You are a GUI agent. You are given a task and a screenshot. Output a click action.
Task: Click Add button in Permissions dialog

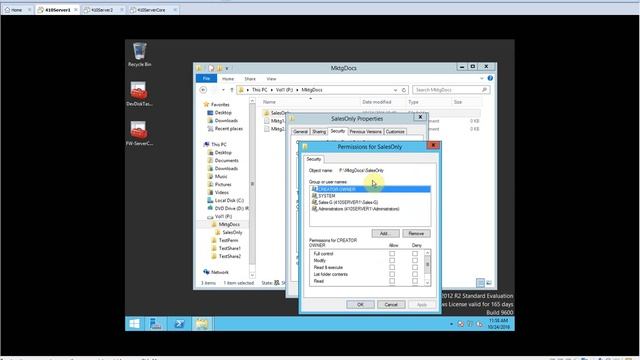tap(384, 233)
